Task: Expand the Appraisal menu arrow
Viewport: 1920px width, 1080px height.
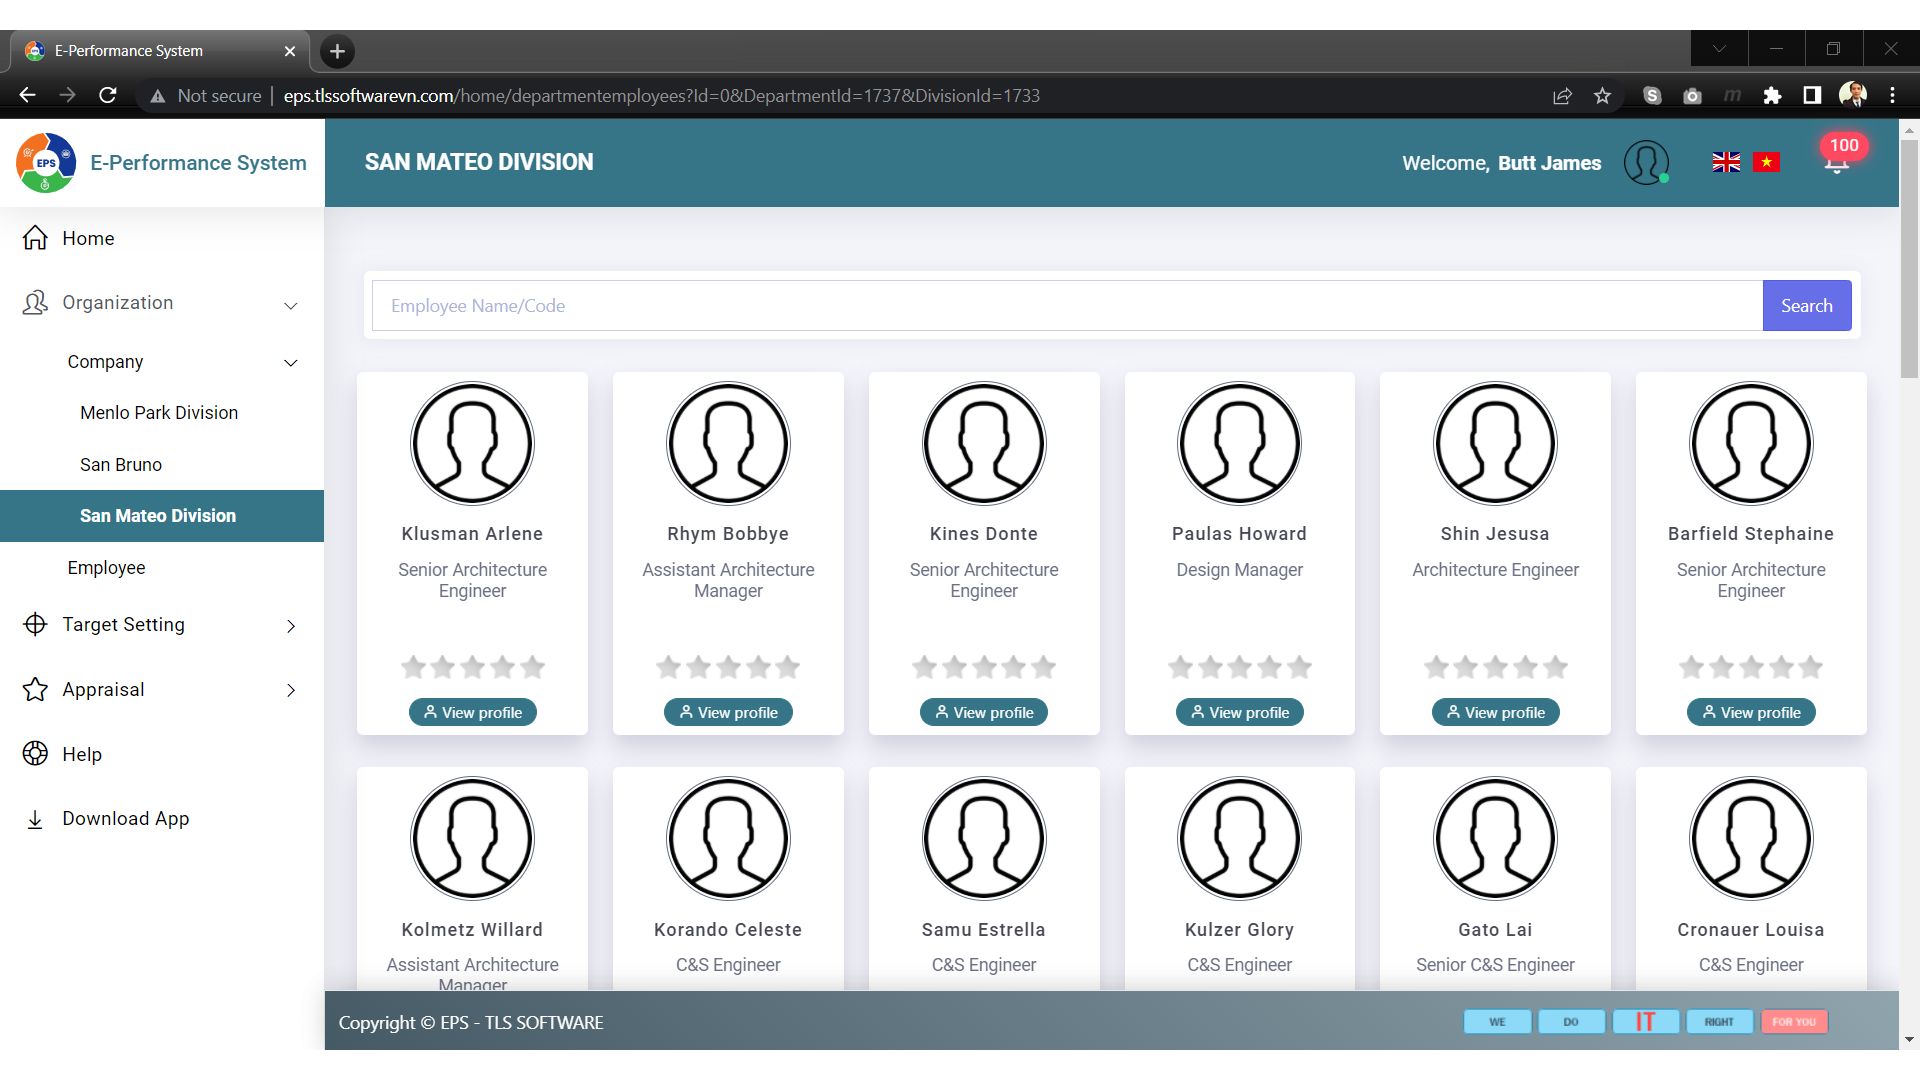Action: 291,690
